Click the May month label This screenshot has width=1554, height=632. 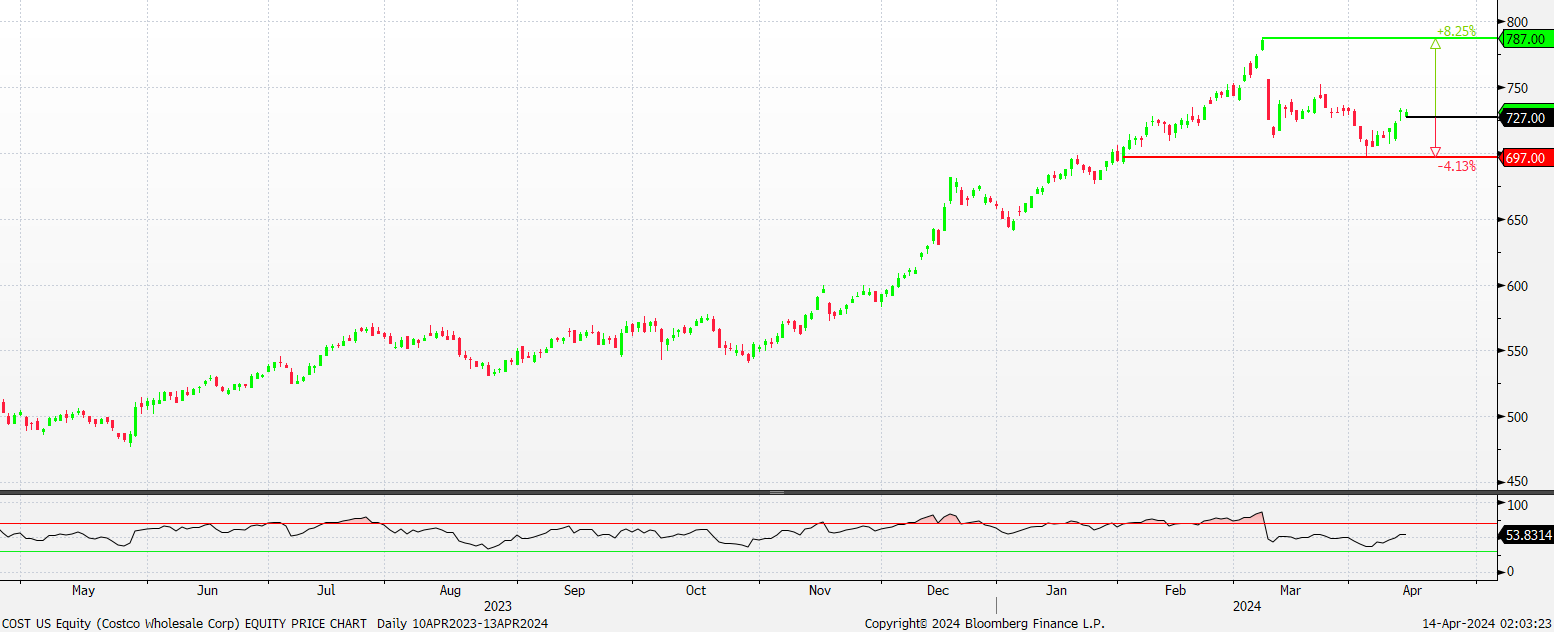click(83, 590)
